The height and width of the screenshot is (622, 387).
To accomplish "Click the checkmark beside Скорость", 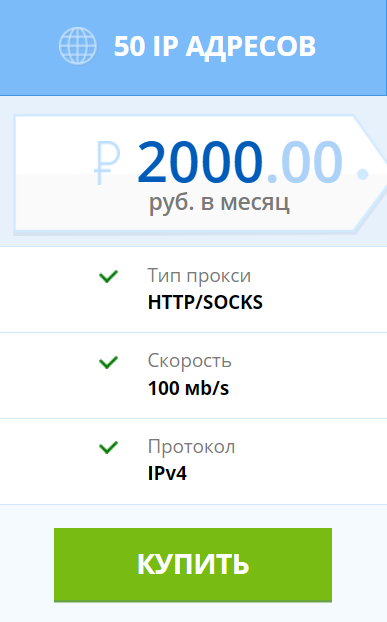I will coord(108,362).
